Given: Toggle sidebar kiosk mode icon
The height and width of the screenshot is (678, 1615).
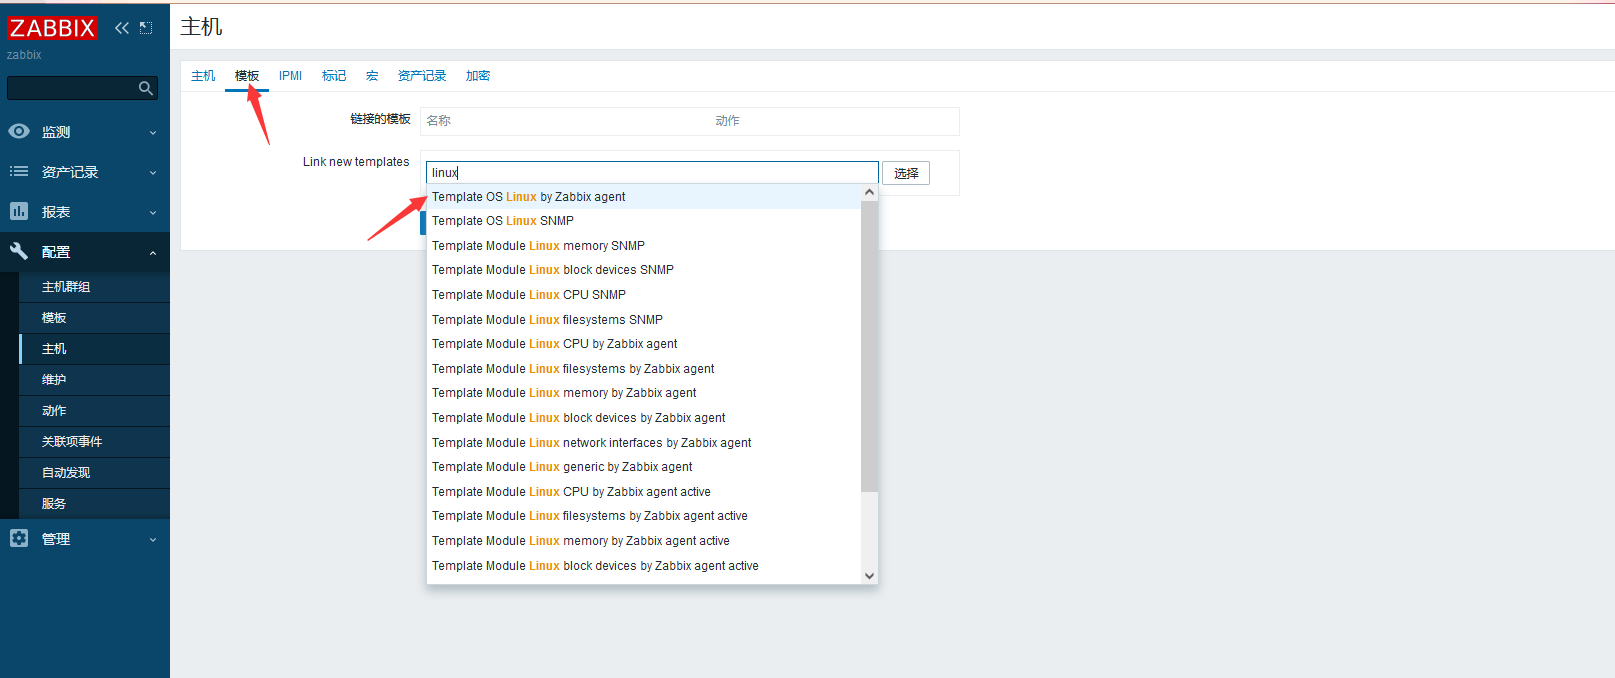Looking at the screenshot, I should pos(146,28).
